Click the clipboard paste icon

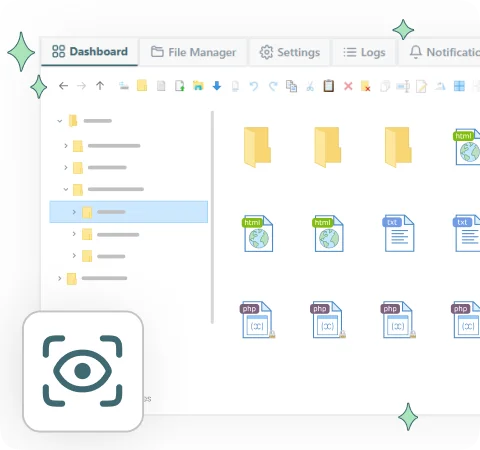click(x=329, y=86)
